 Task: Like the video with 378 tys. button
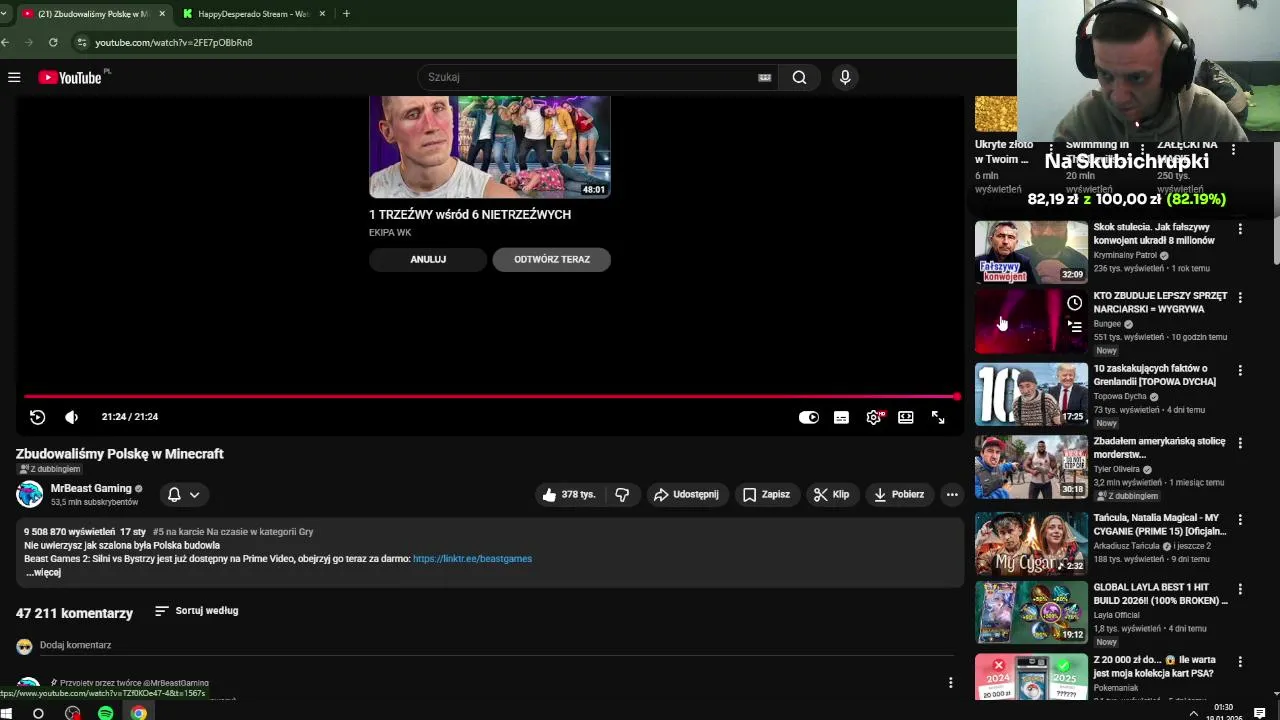coord(569,494)
